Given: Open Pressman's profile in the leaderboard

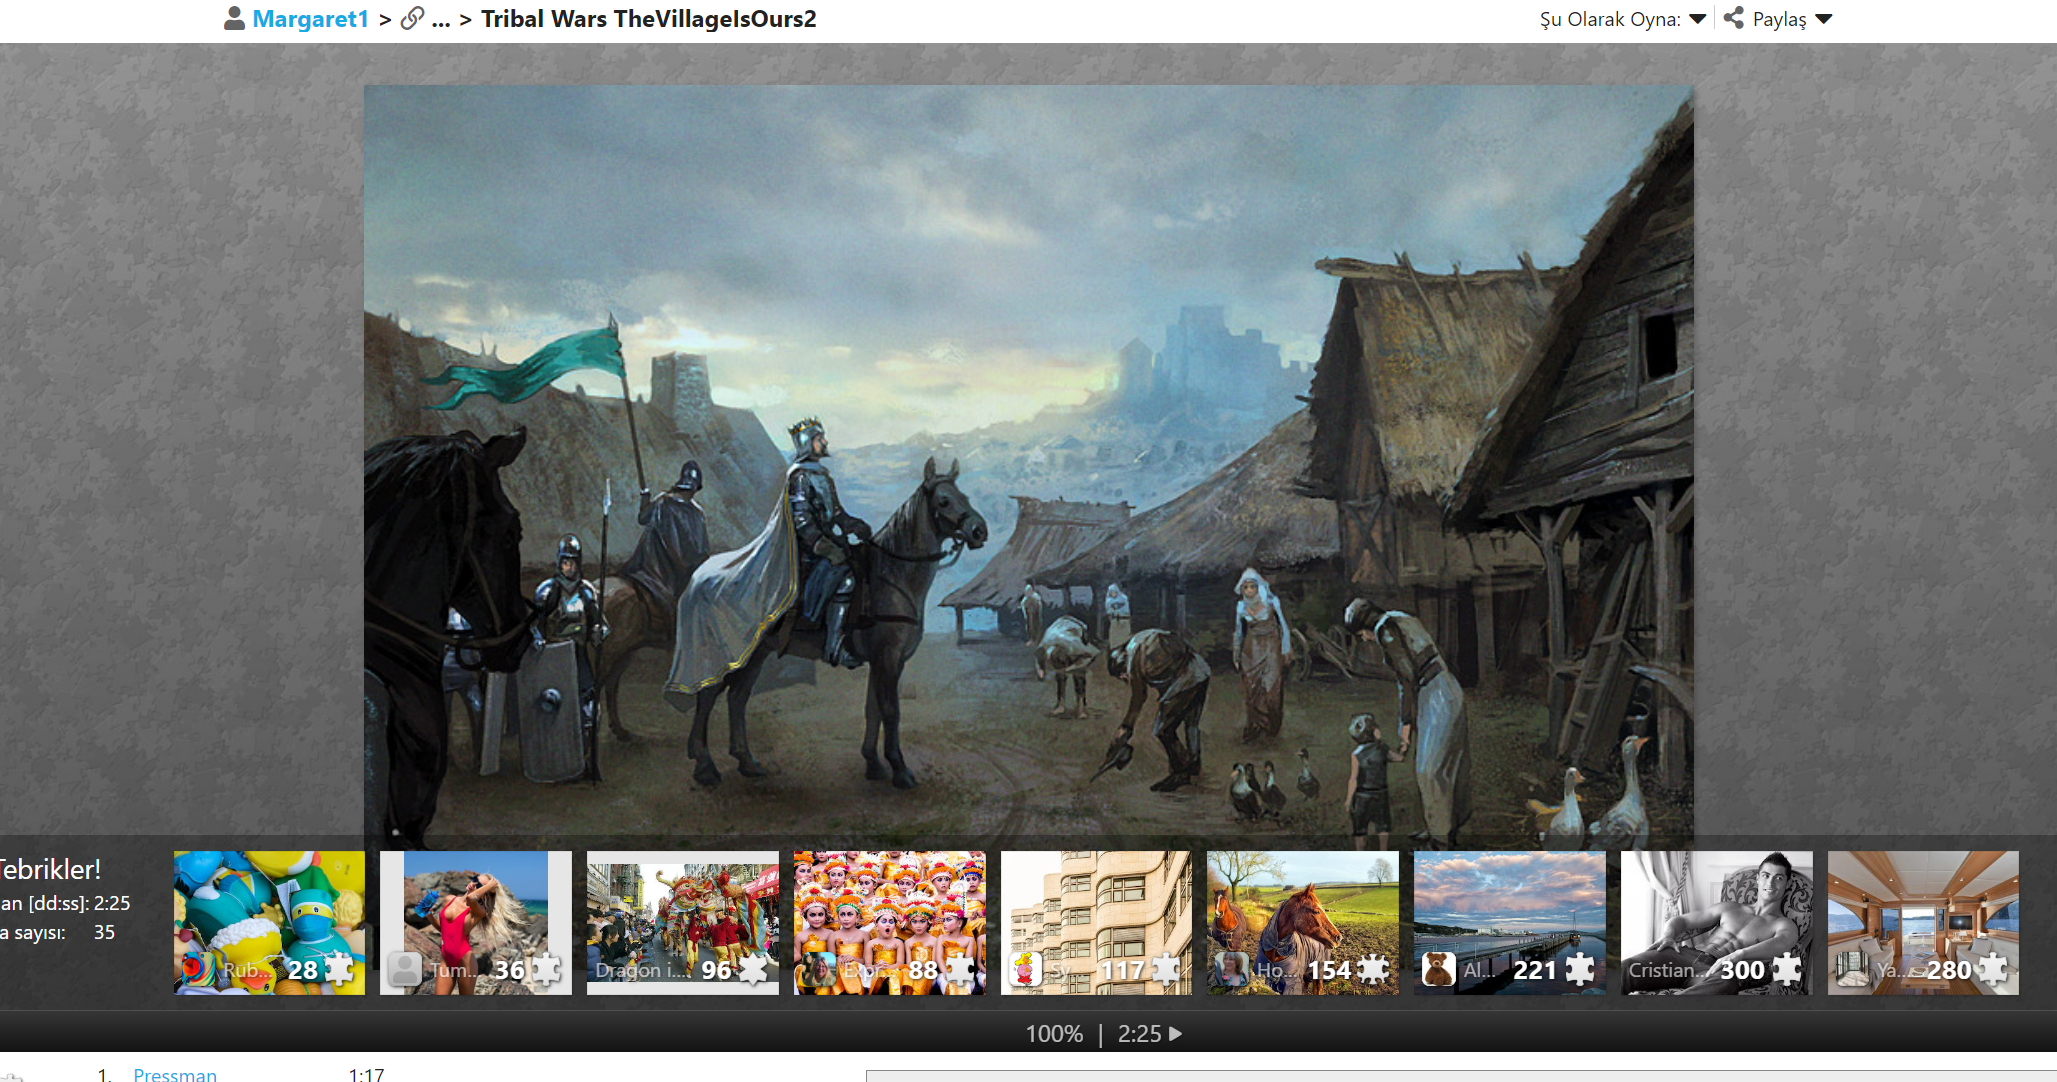Looking at the screenshot, I should 175,1075.
